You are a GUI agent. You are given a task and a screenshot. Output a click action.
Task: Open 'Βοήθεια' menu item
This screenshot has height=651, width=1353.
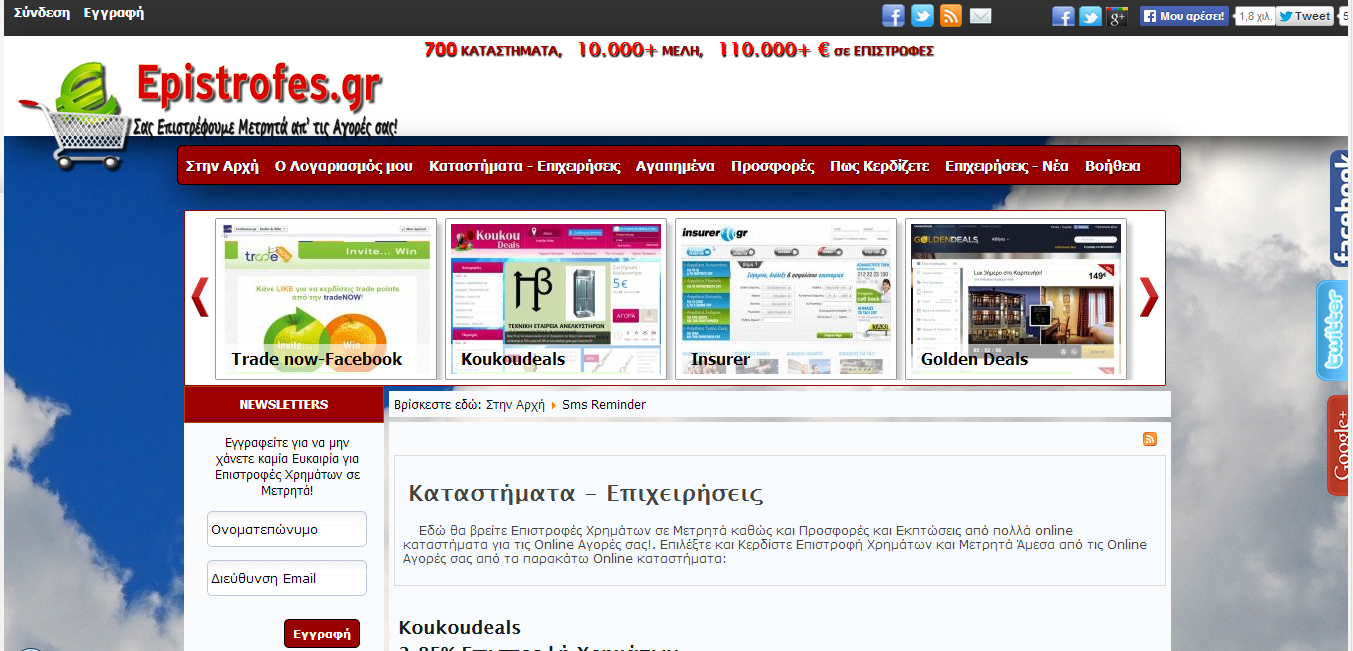point(1113,166)
